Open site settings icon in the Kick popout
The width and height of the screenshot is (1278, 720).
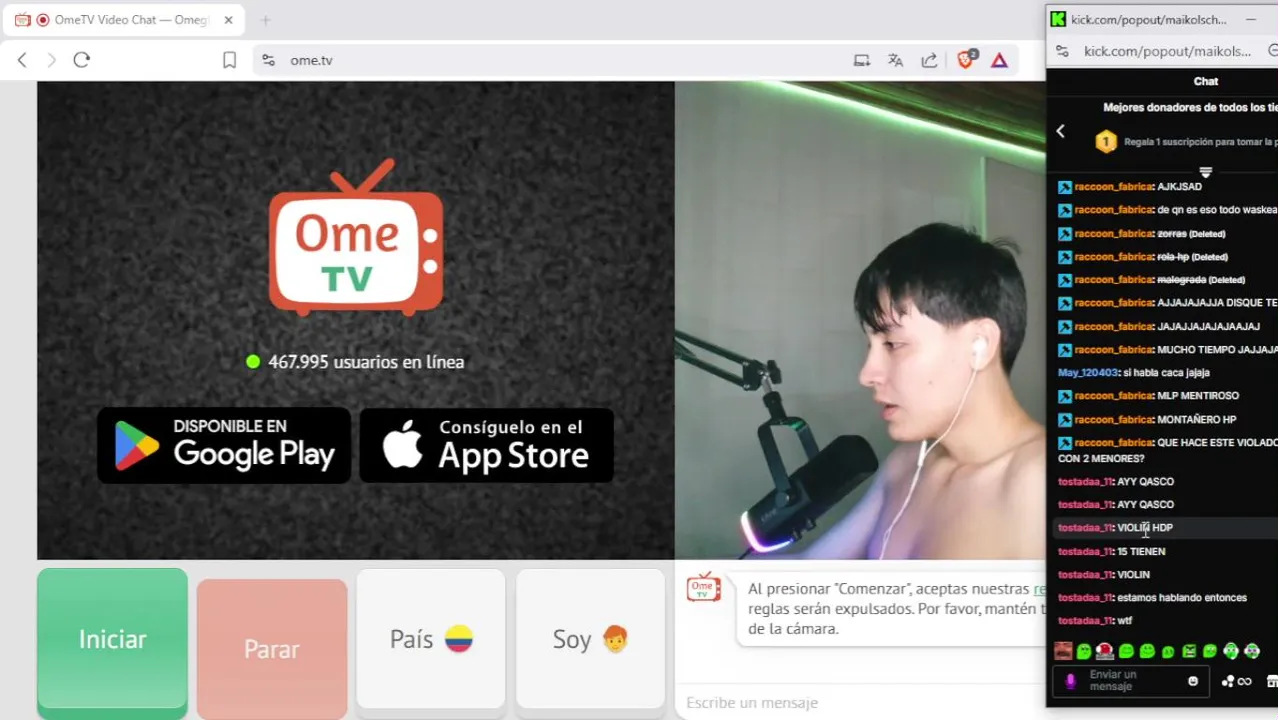1063,51
